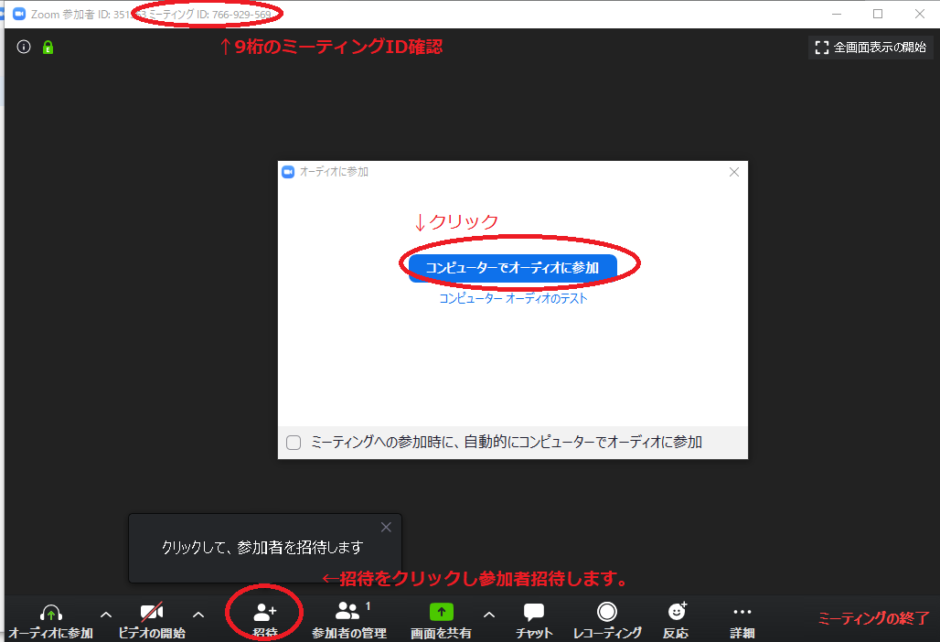940x642 pixels.
Task: Click the meeting info icon
Action: 22,46
